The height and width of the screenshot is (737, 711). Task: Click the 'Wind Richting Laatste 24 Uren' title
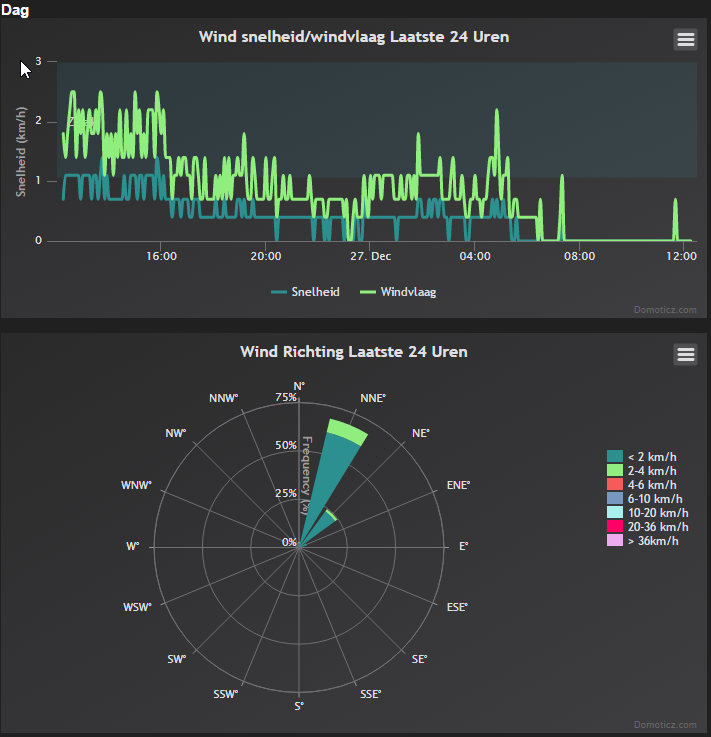coord(354,352)
